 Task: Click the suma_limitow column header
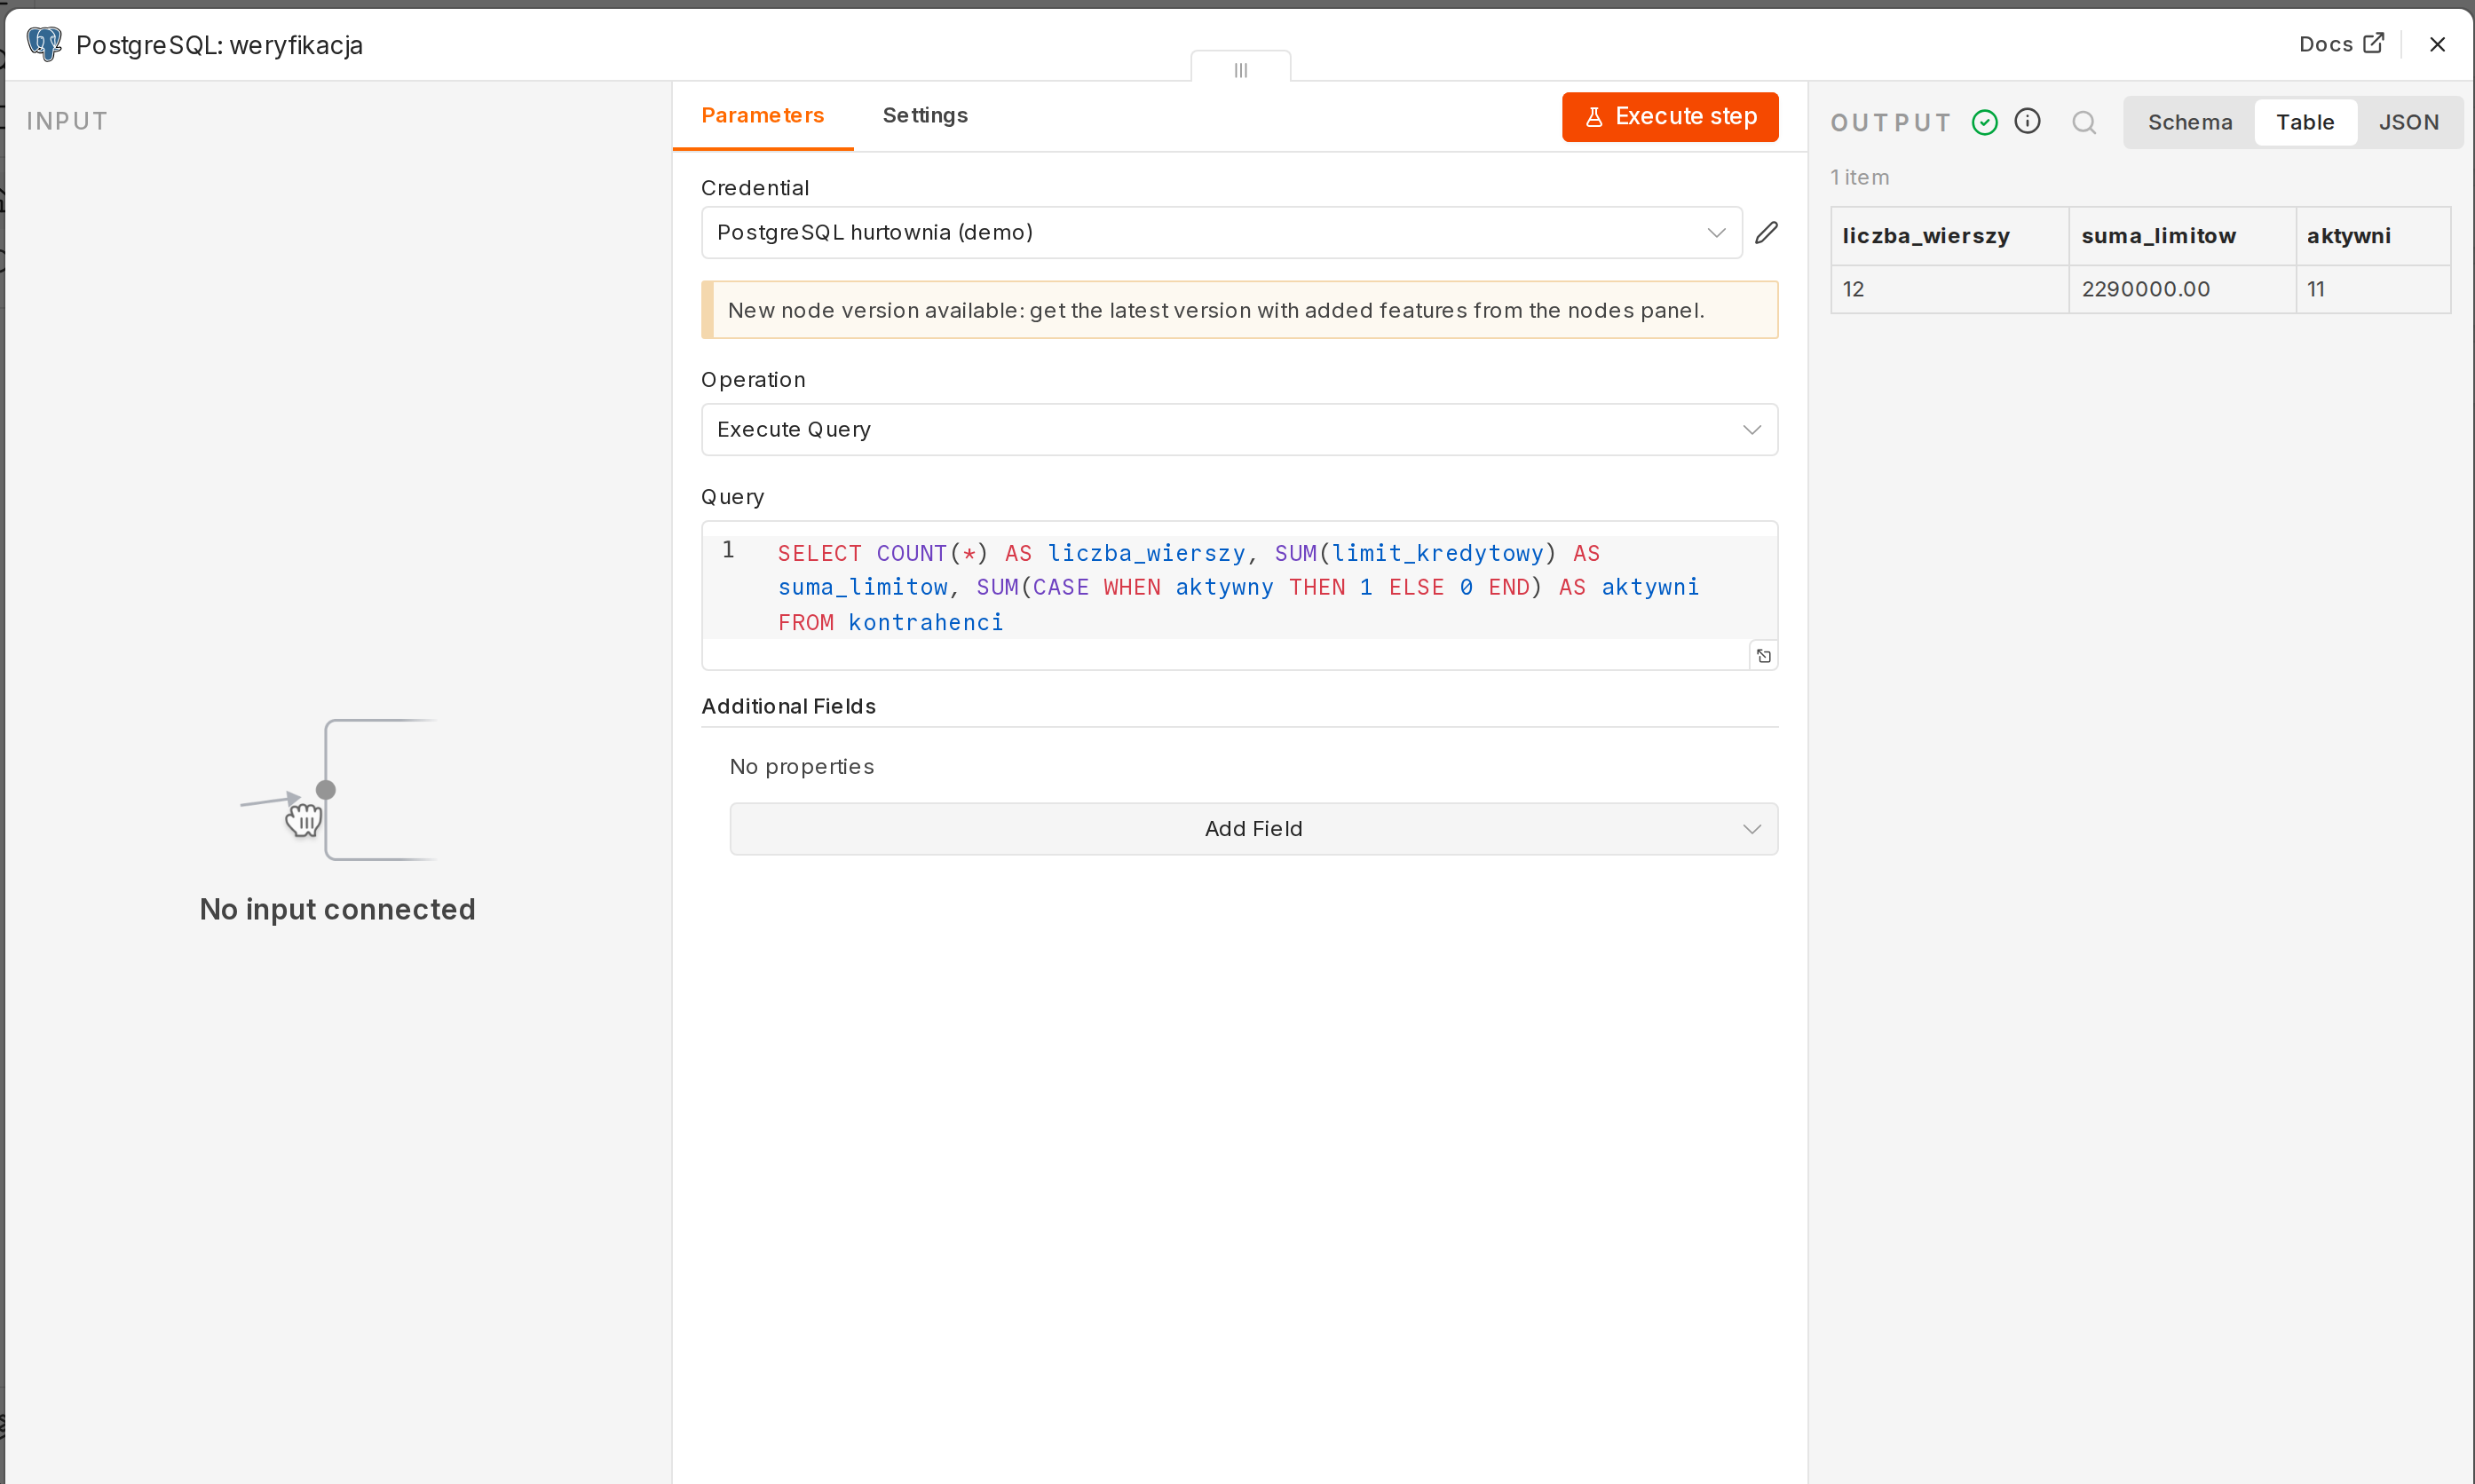point(2181,236)
